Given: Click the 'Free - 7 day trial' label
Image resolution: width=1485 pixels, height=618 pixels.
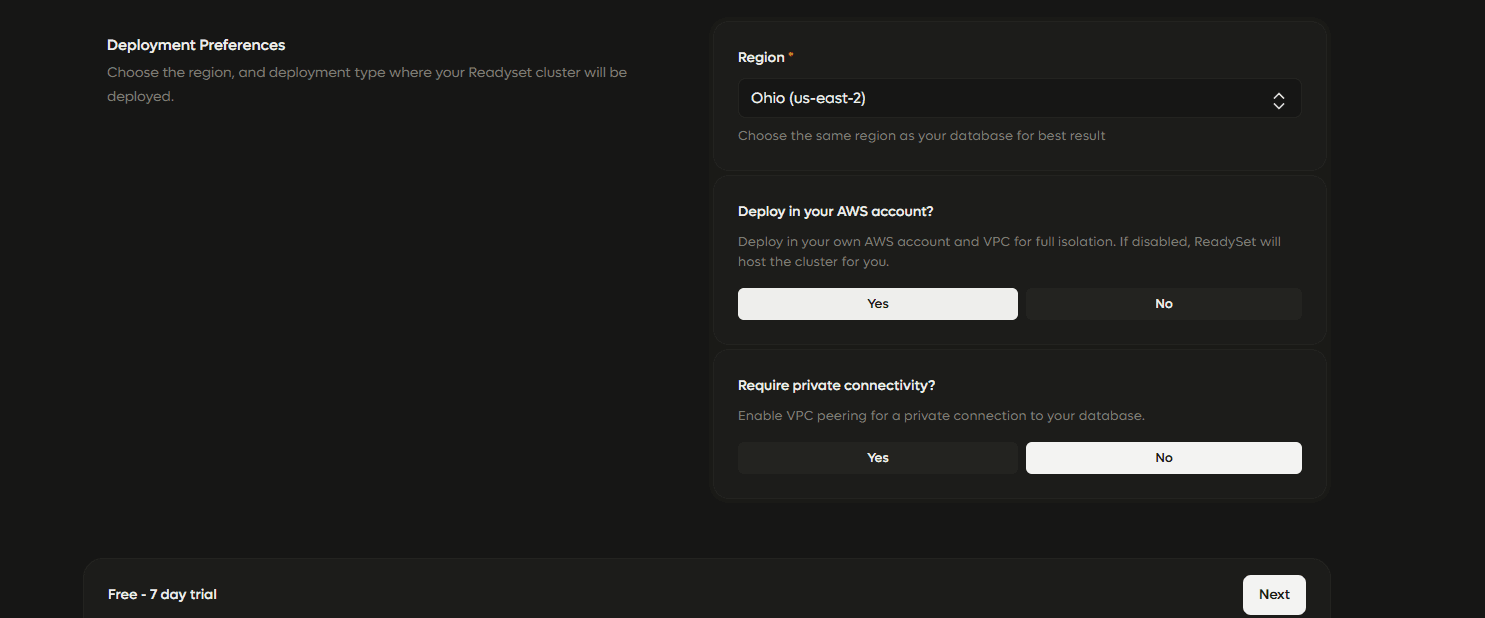Looking at the screenshot, I should click(x=162, y=595).
